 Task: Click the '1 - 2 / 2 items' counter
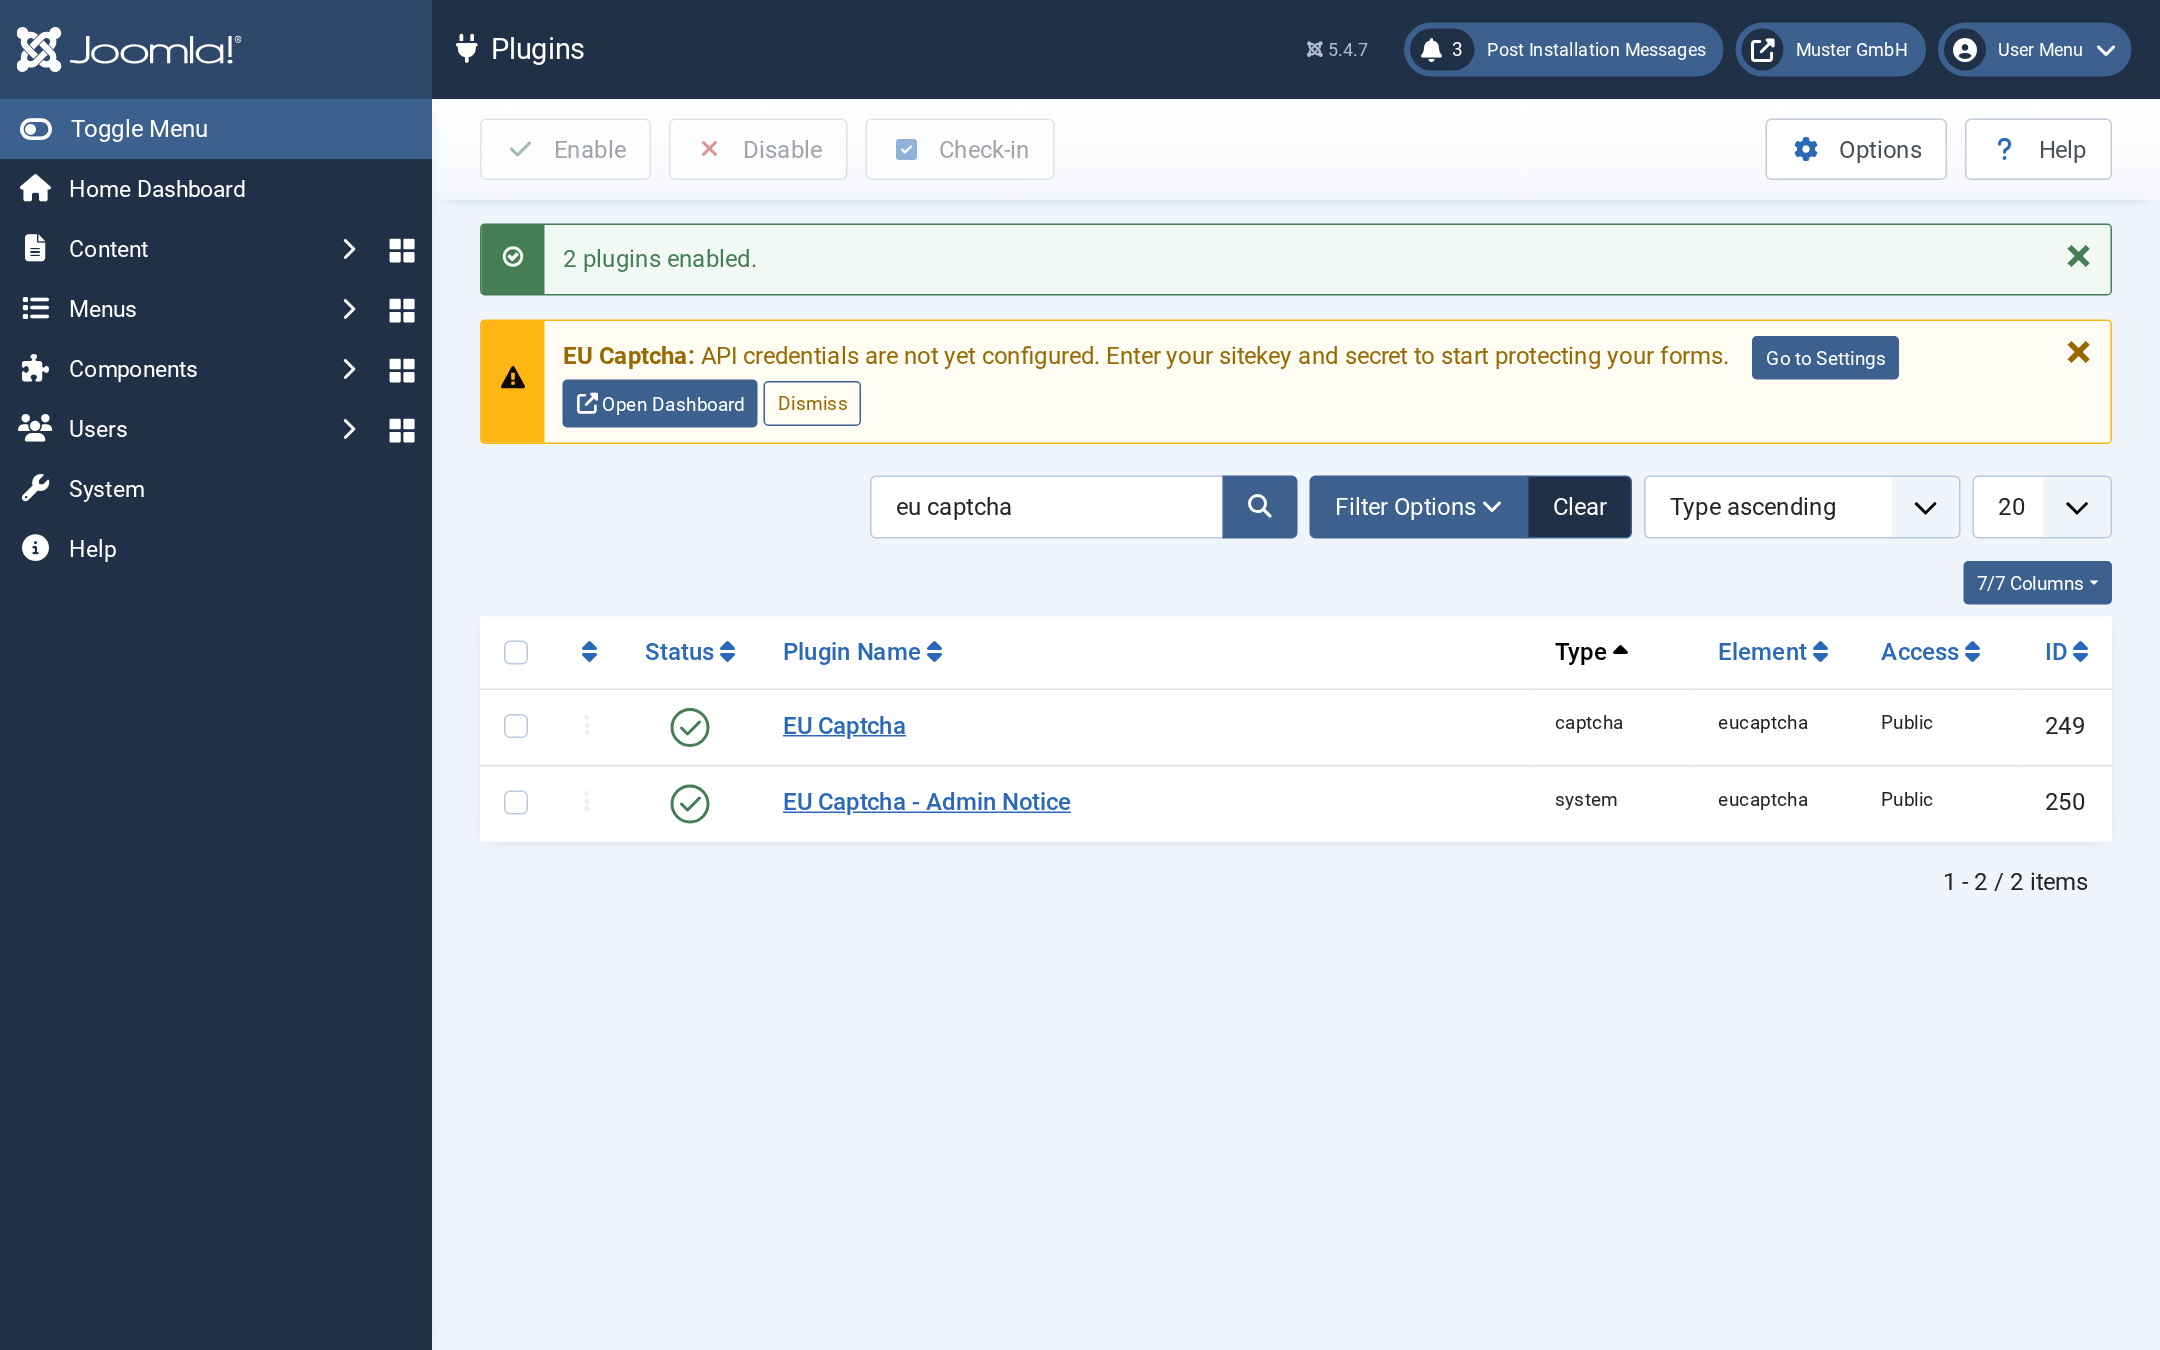coord(2015,882)
